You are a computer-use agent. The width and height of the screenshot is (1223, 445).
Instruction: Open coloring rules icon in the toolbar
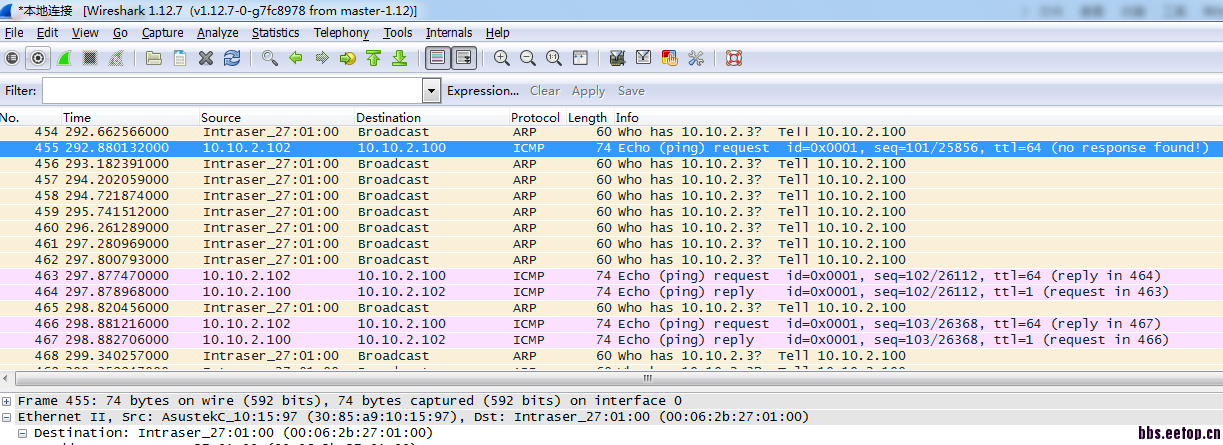click(670, 58)
